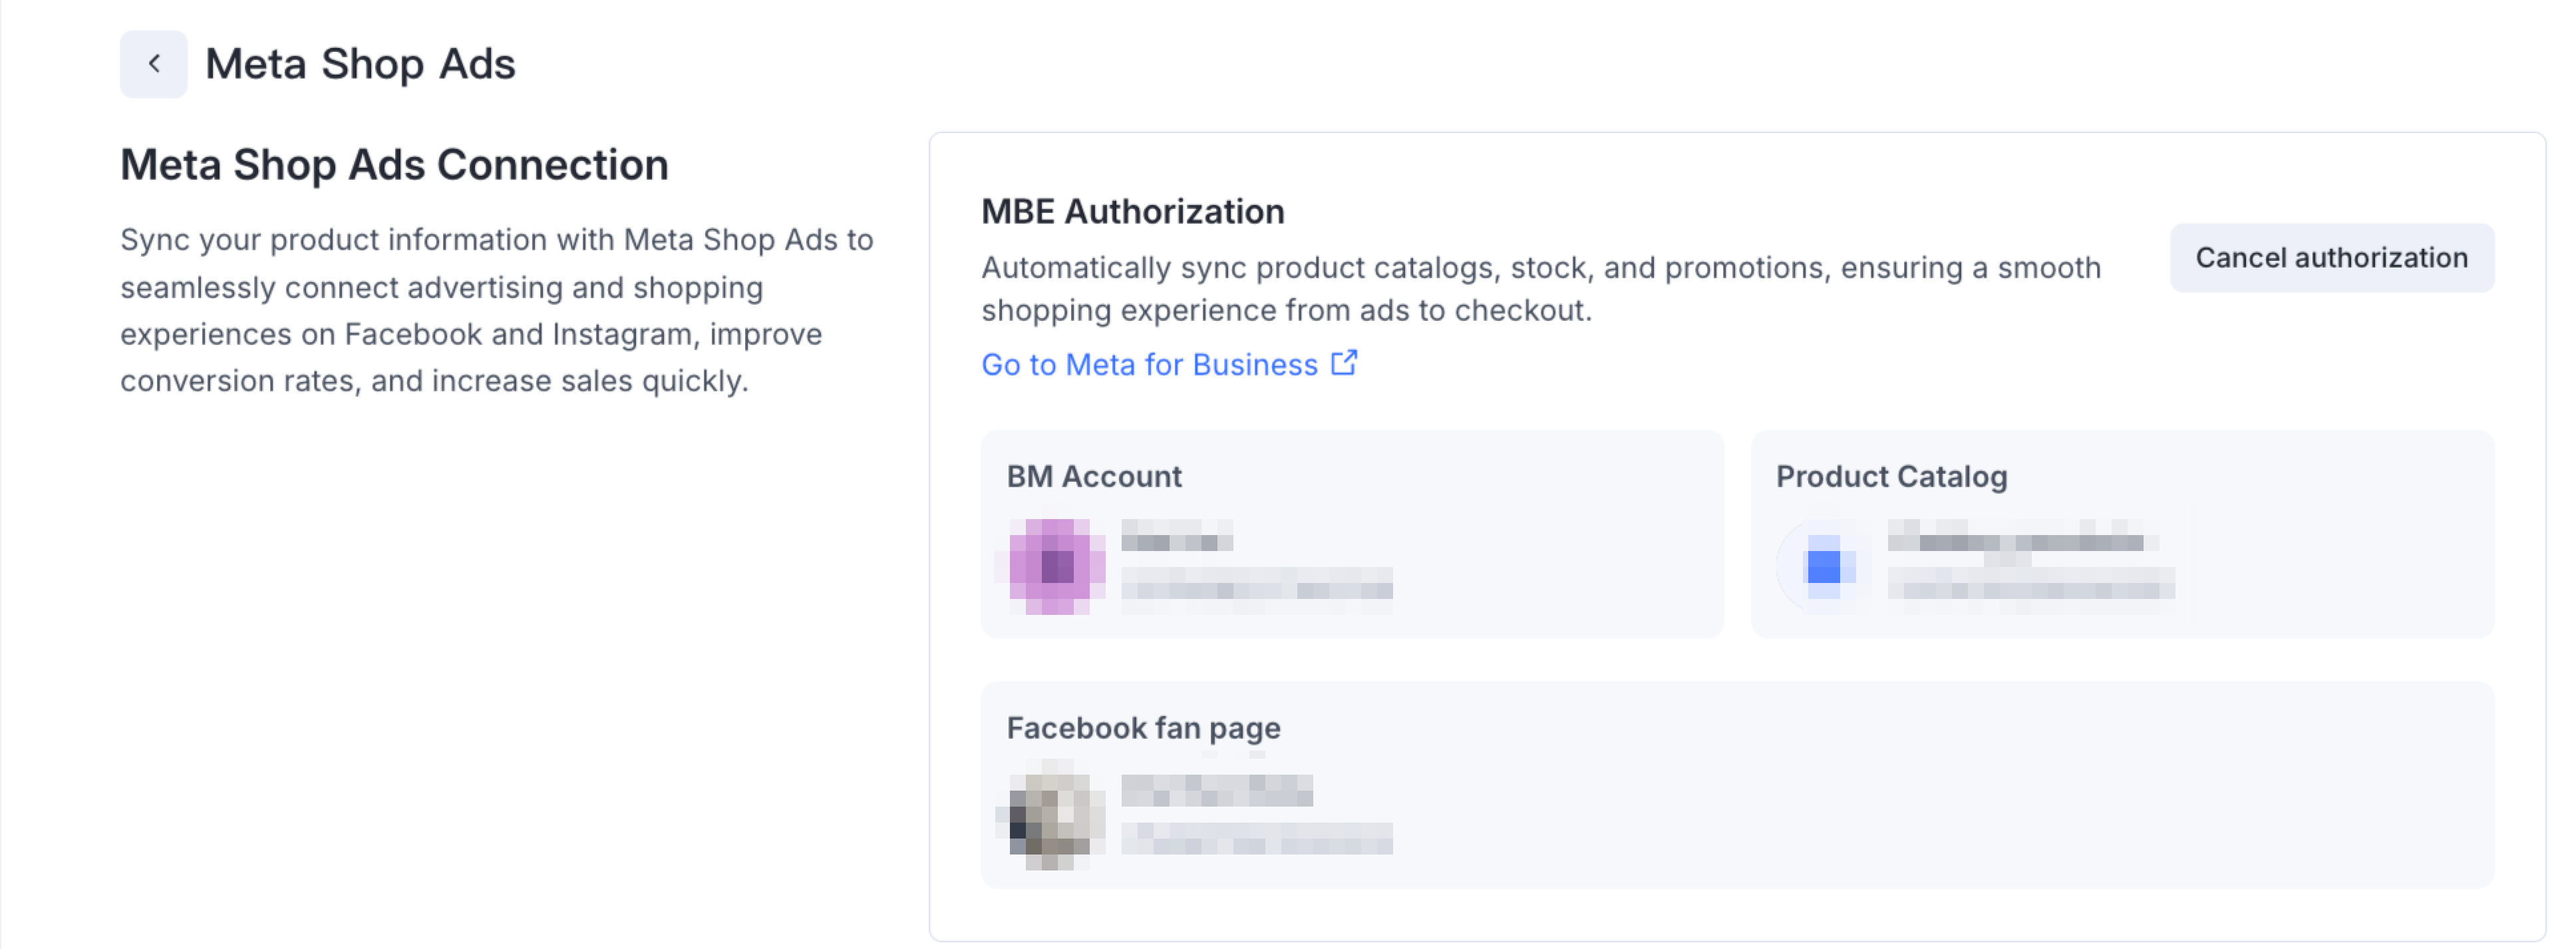The image size is (2576, 949).
Task: Click the Meta Shop Ads Connection heading
Action: point(394,165)
